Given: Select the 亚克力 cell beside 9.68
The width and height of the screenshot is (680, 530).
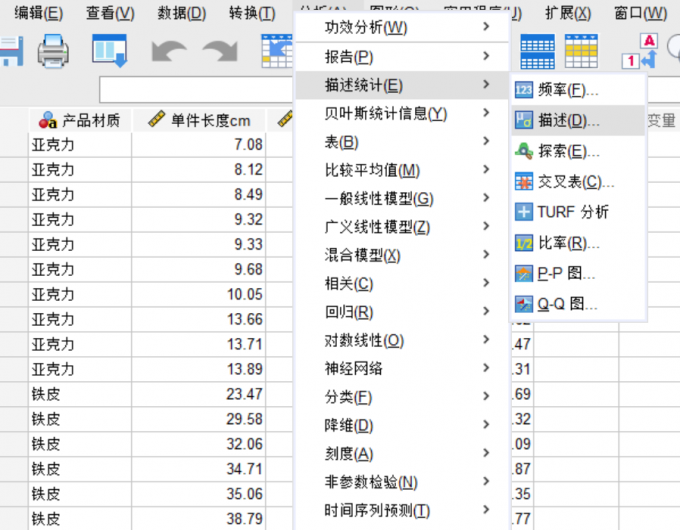Looking at the screenshot, I should click(80, 269).
